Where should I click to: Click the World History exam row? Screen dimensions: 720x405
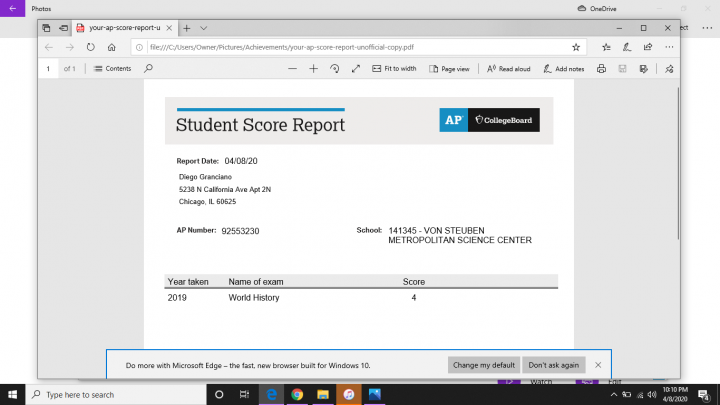361,298
